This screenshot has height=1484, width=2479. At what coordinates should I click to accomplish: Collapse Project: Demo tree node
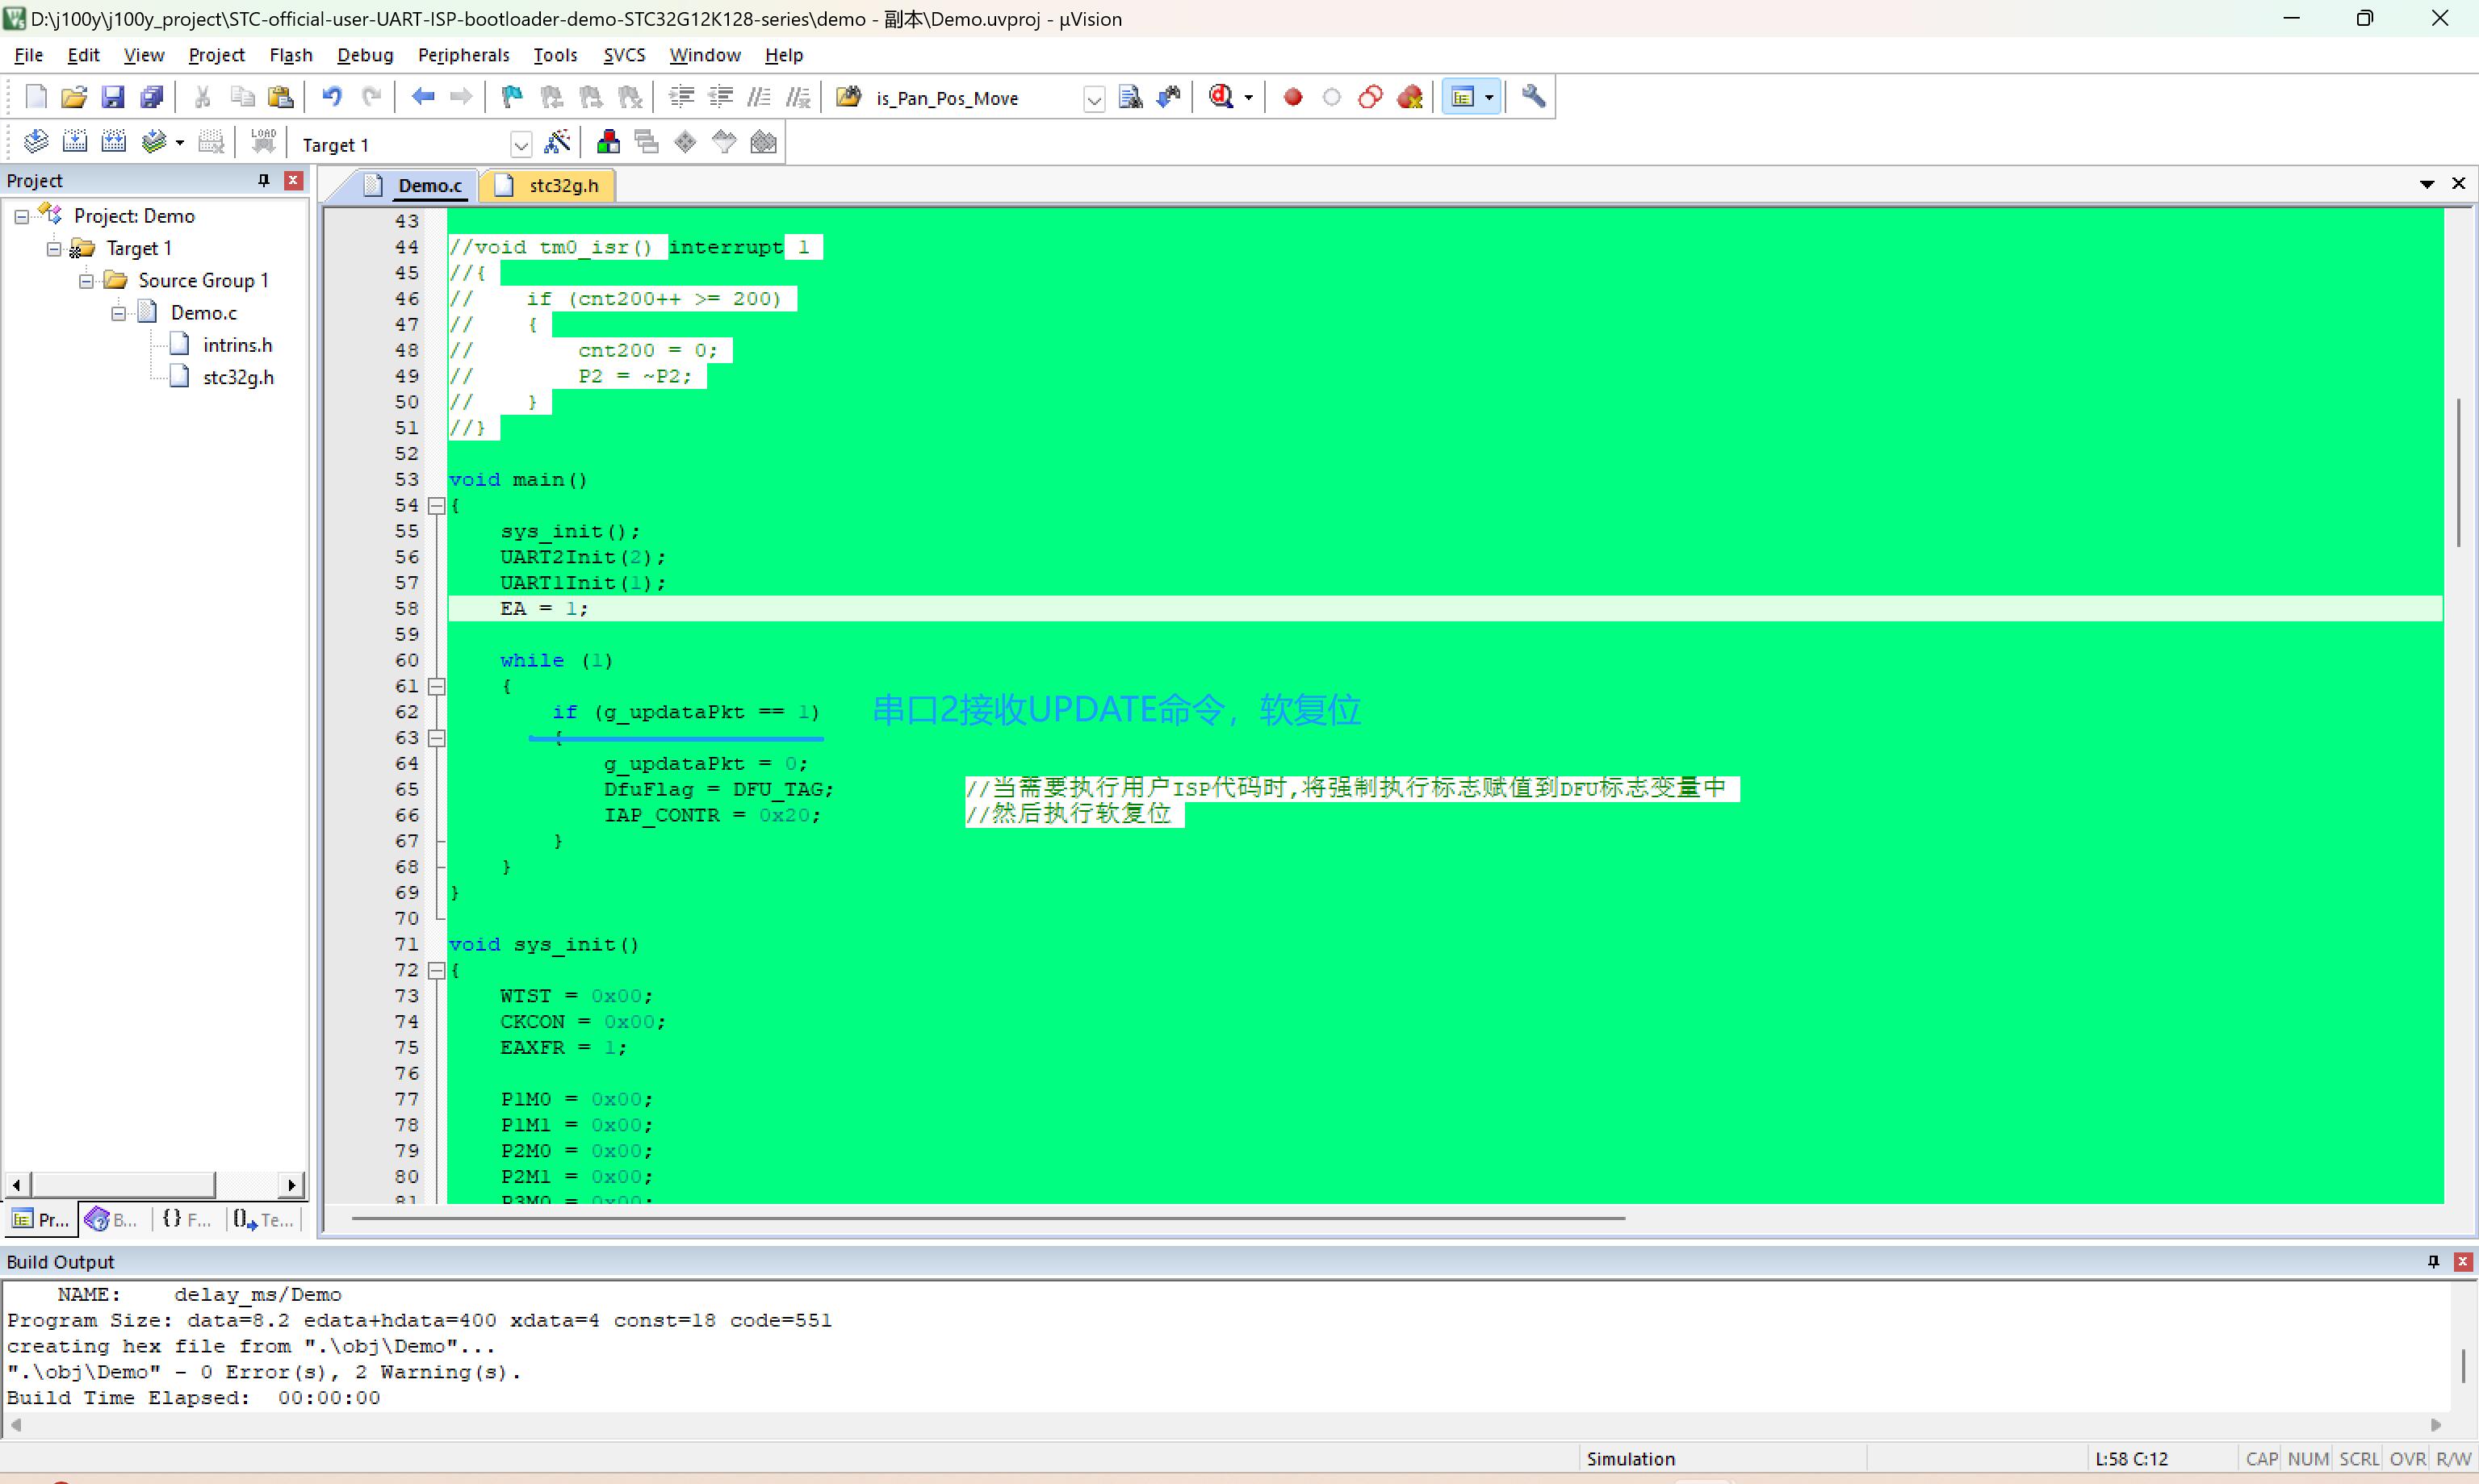click(x=22, y=216)
